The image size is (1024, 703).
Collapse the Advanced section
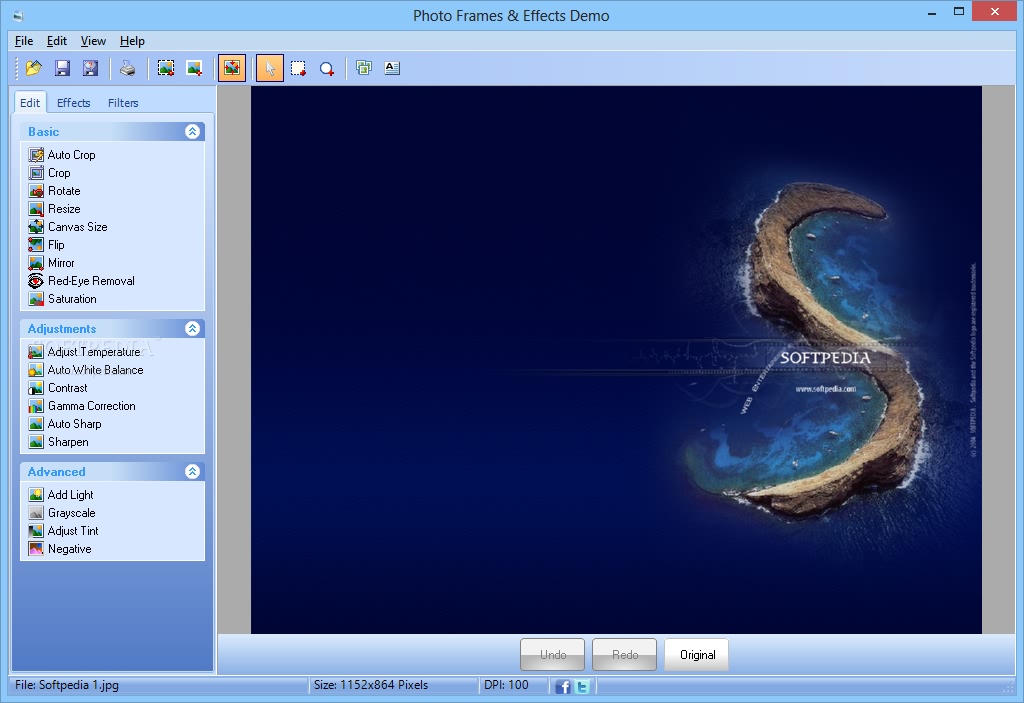click(192, 471)
